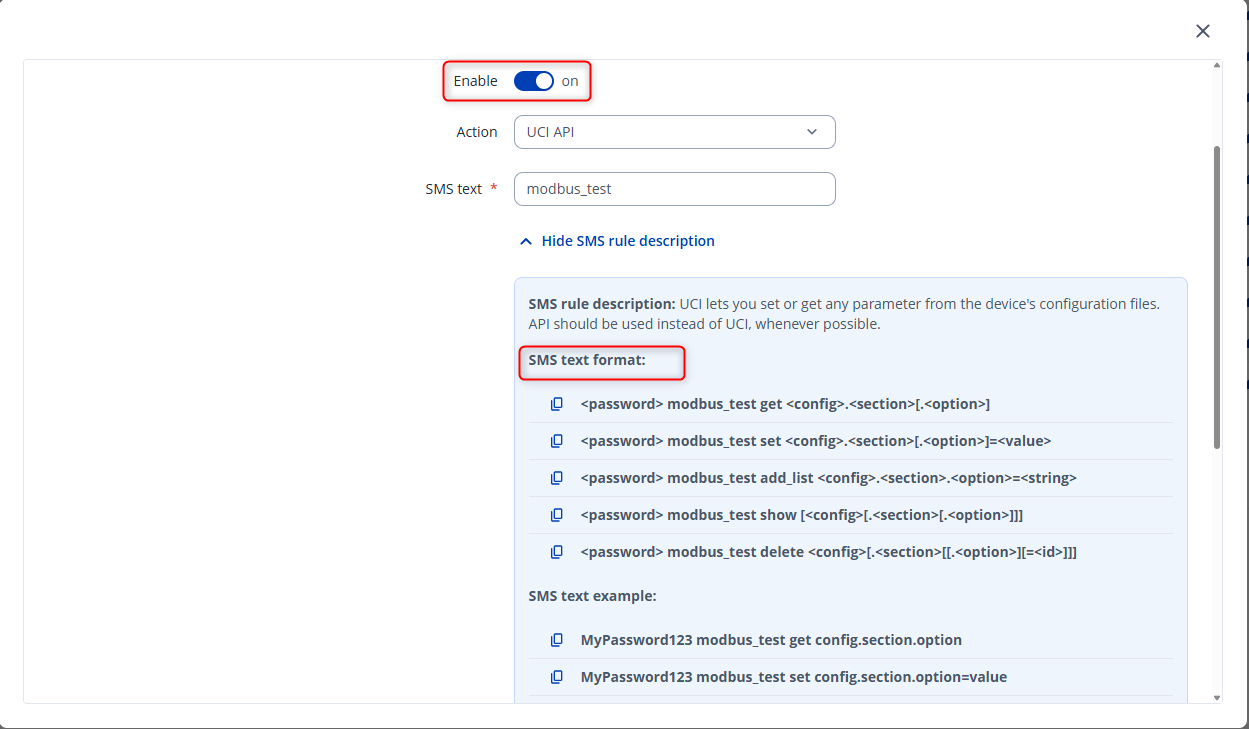The image size is (1249, 729).
Task: Toggle the Enable switch off
Action: 534,82
